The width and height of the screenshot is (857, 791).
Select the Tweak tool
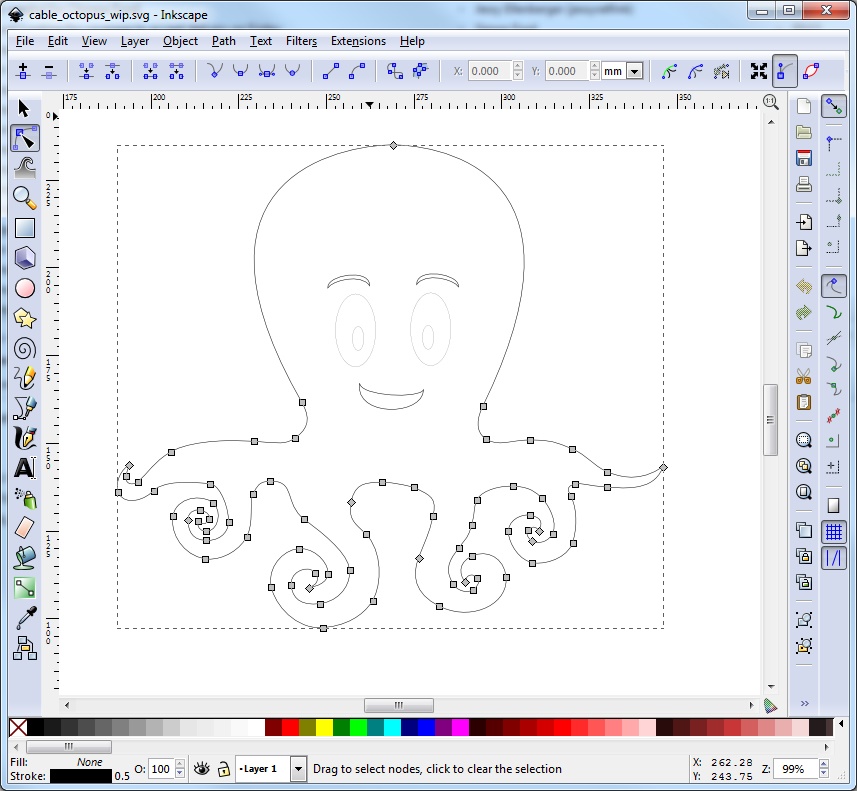25,168
